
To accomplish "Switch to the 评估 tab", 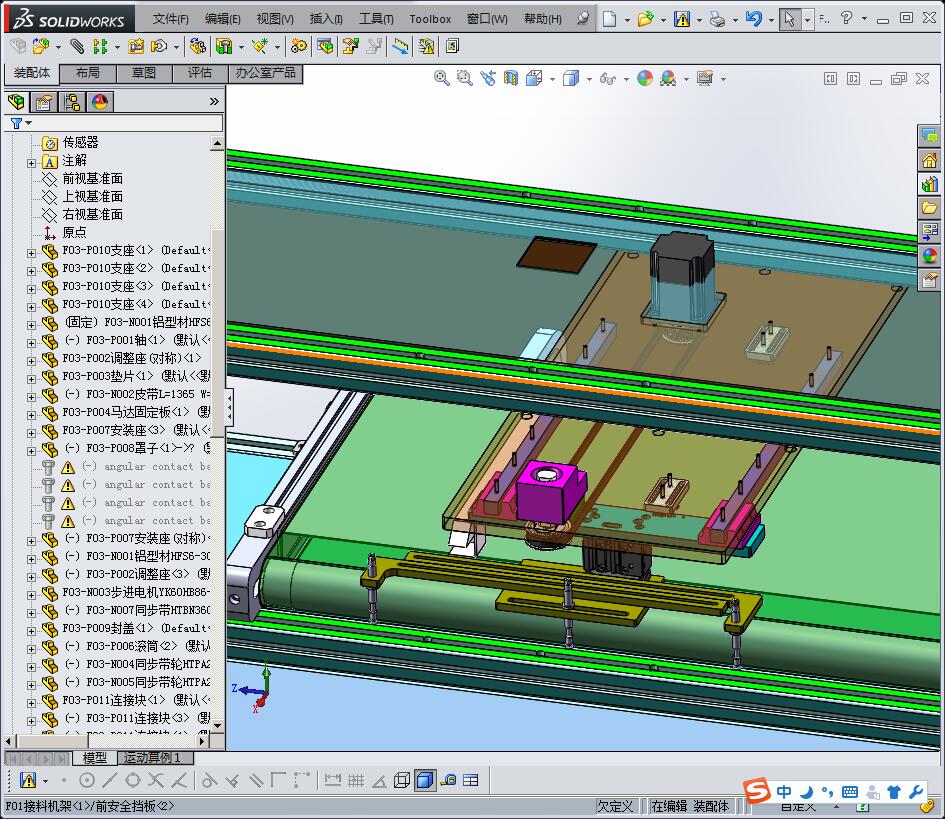I will (200, 73).
